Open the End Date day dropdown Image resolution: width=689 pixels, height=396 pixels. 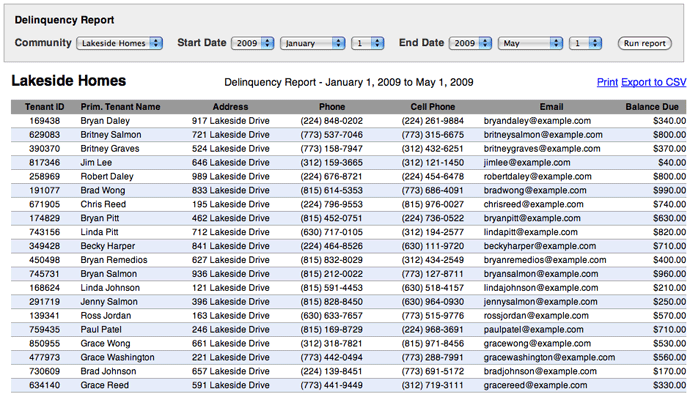[x=585, y=43]
